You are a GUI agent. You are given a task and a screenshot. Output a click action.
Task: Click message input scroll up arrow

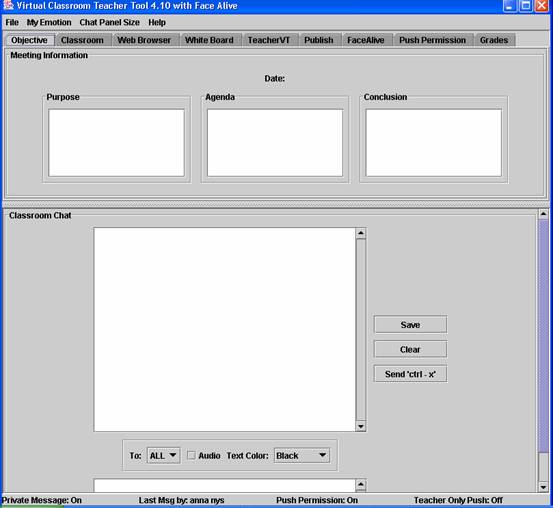[360, 484]
